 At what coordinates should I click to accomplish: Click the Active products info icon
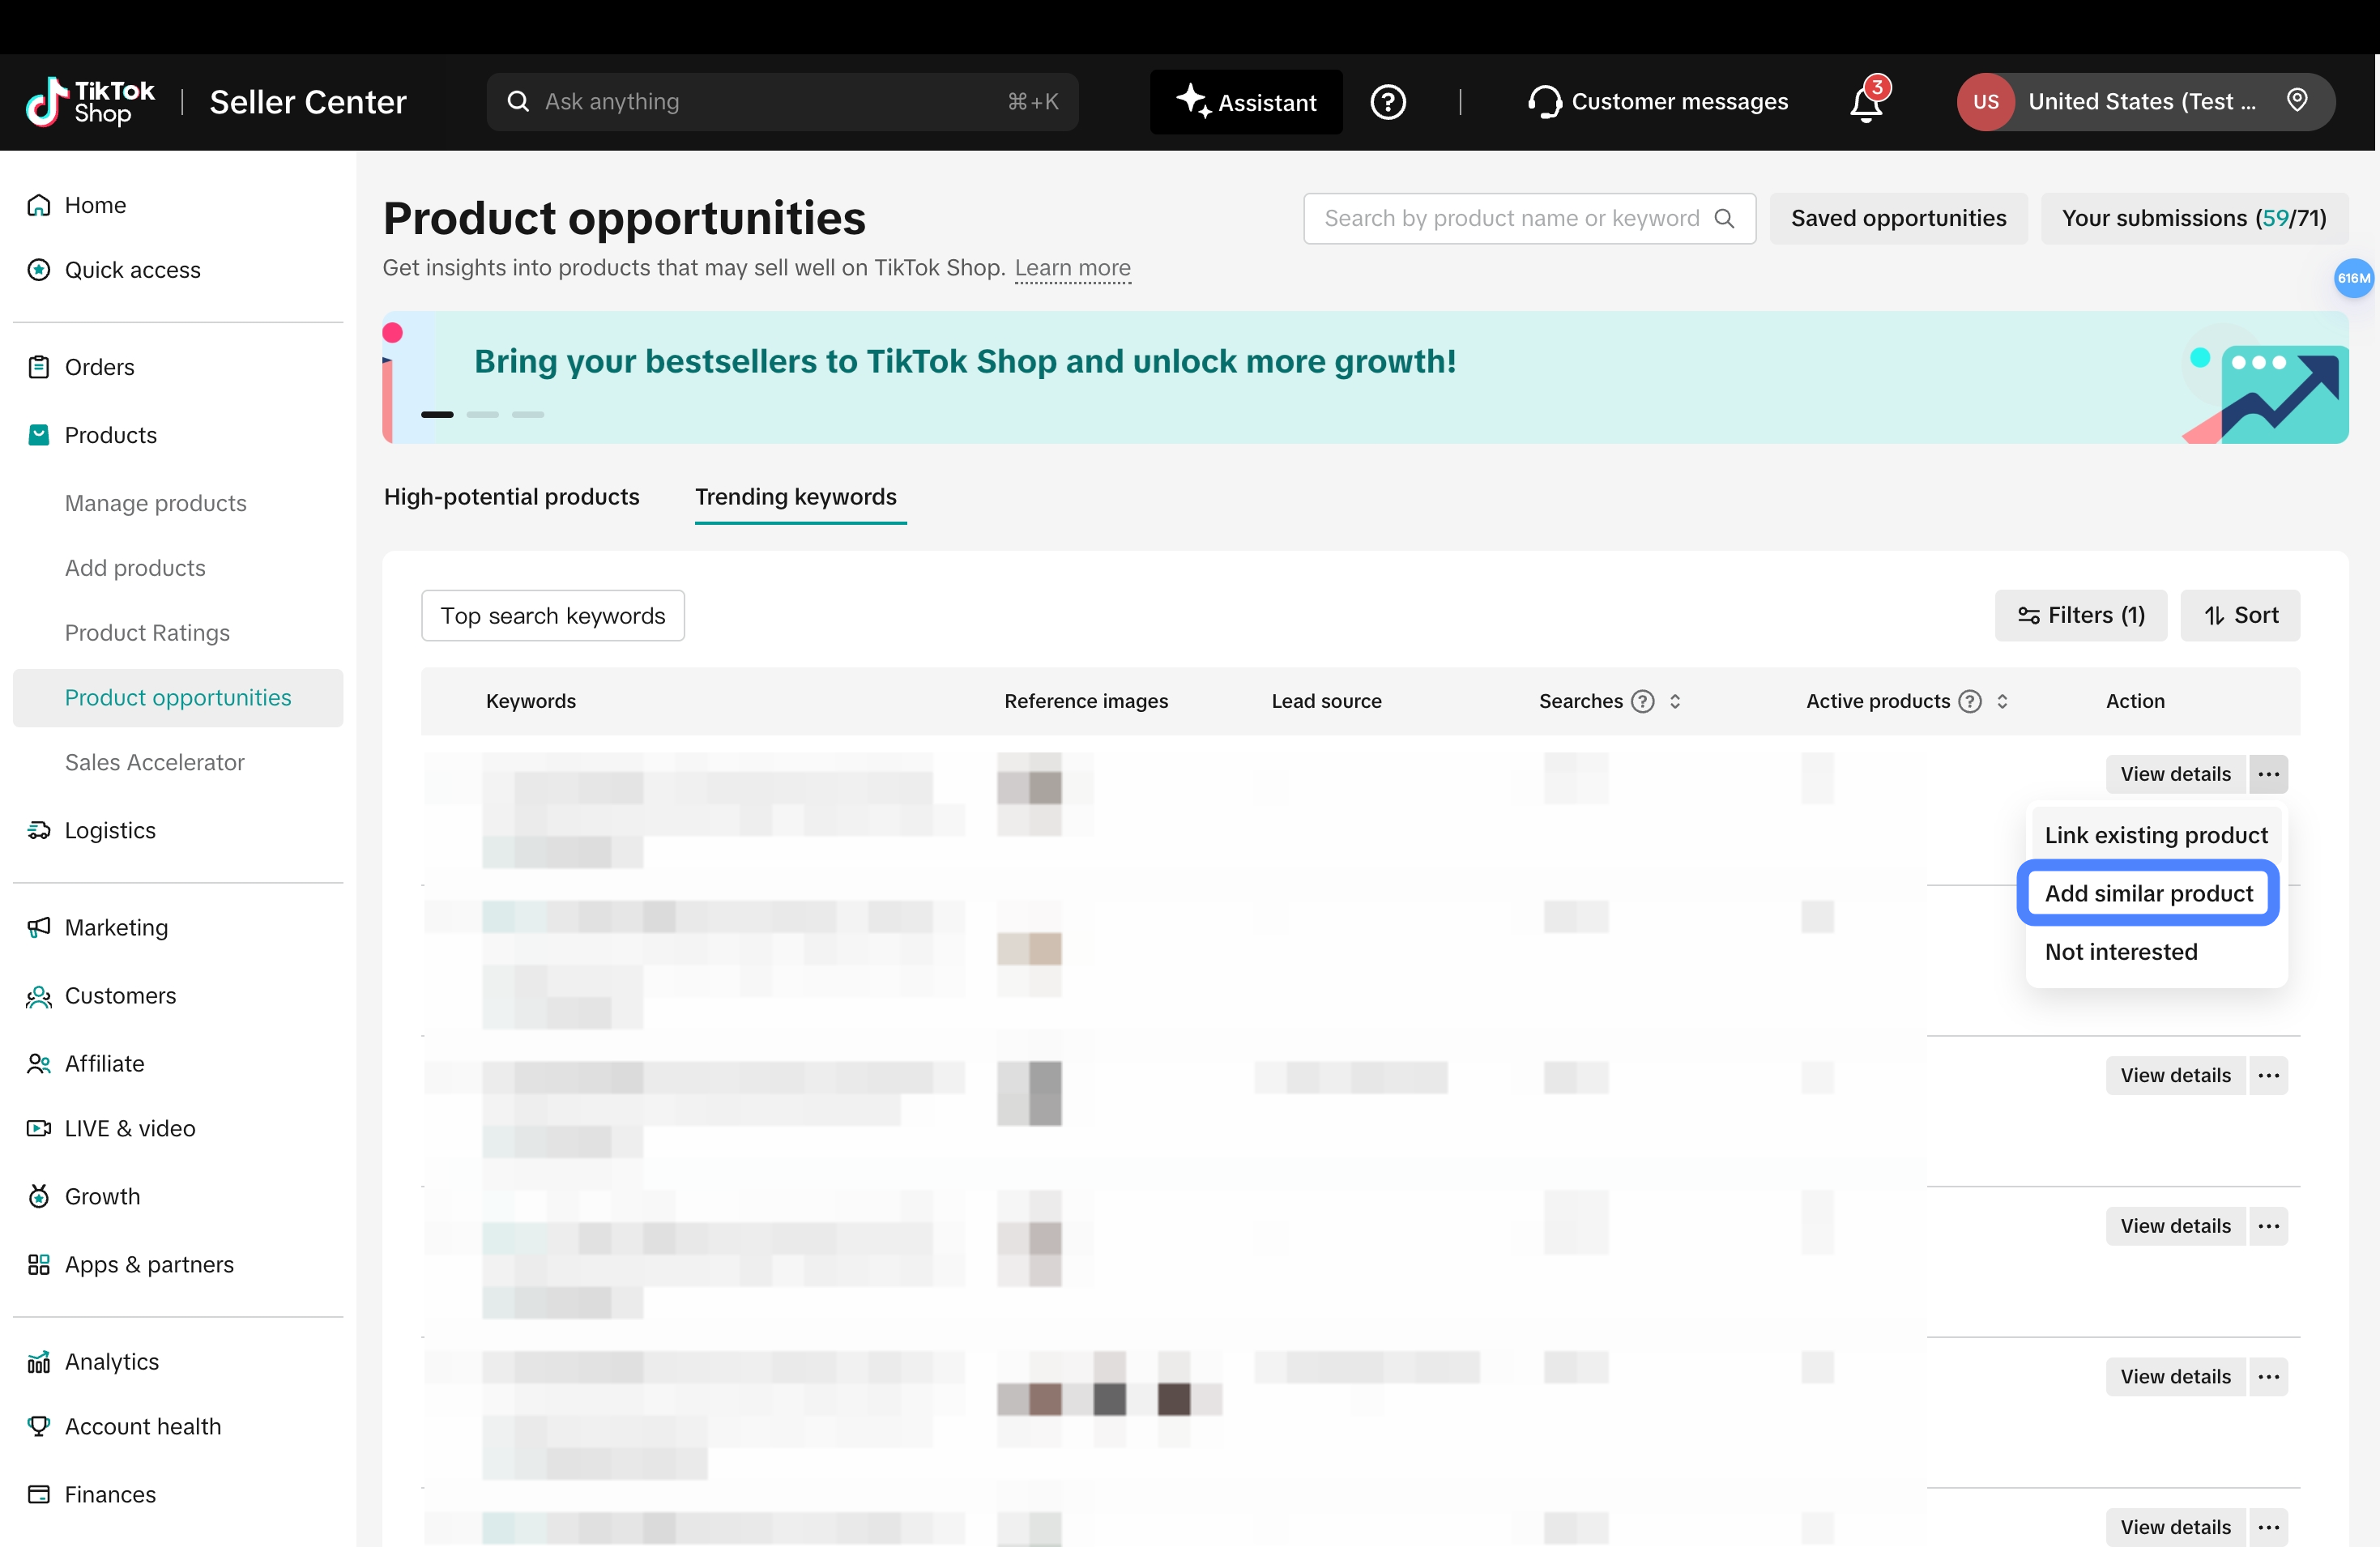click(1969, 701)
